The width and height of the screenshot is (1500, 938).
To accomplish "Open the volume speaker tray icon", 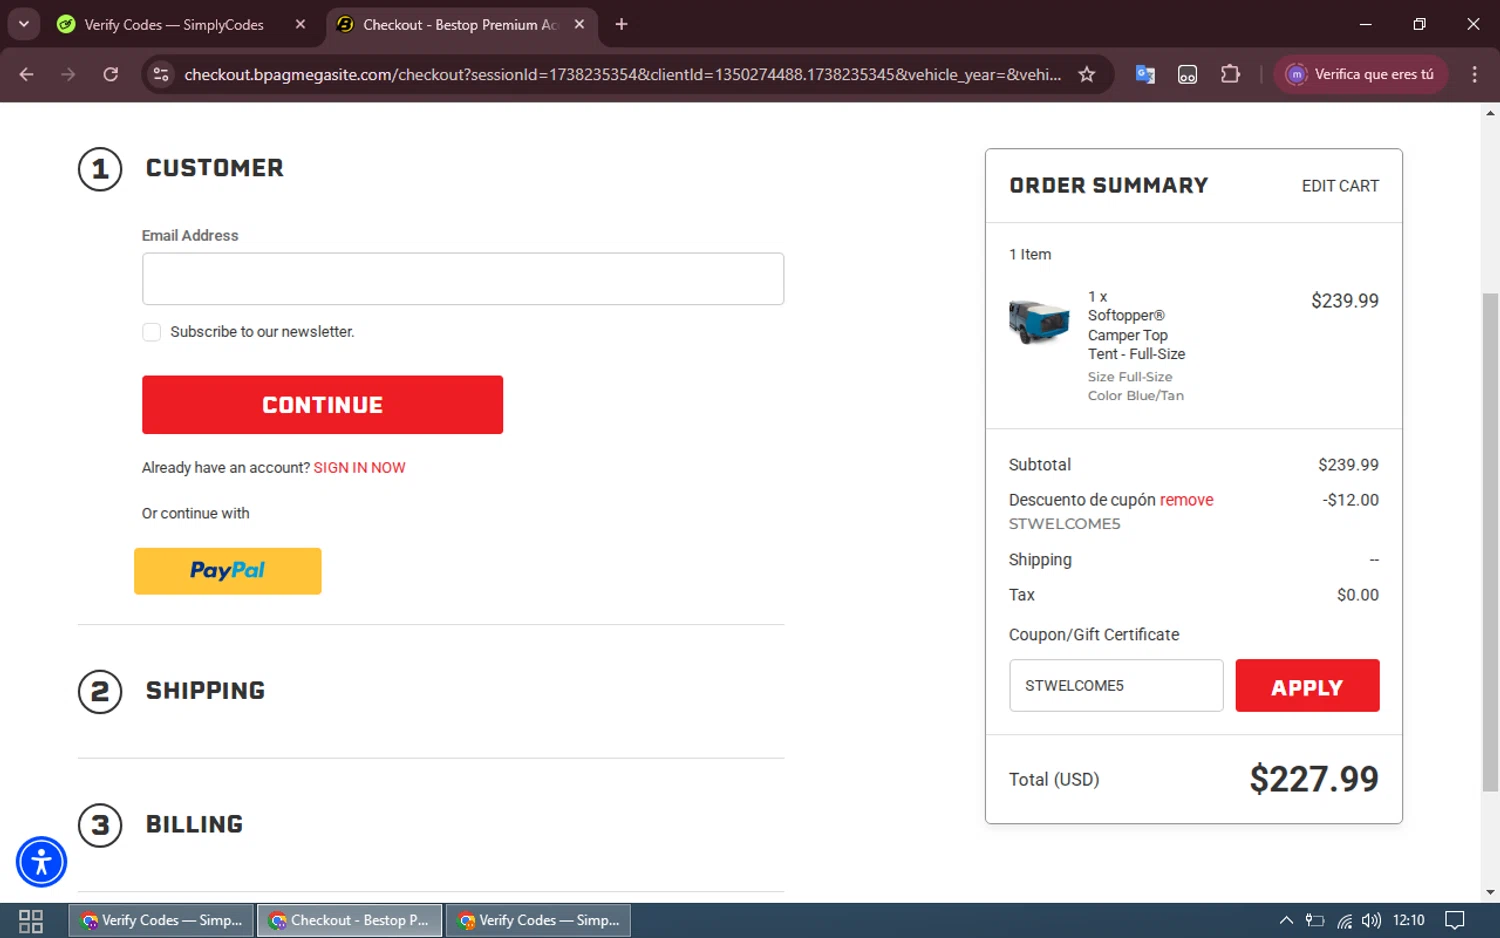I will (1371, 921).
